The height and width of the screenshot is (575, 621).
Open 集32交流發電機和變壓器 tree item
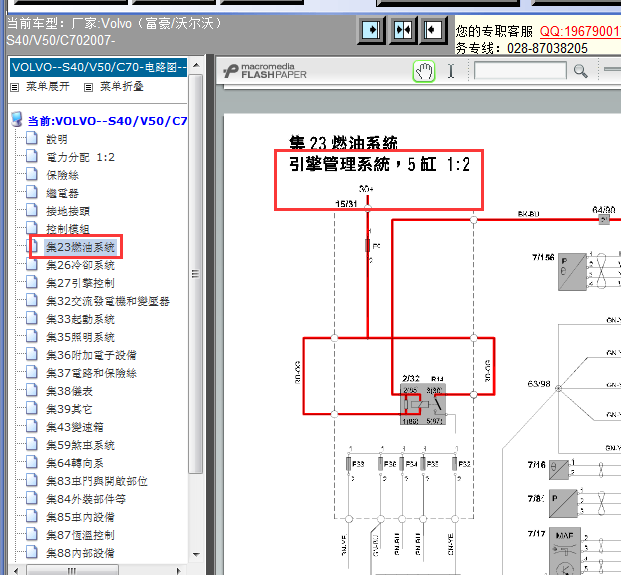coord(108,301)
